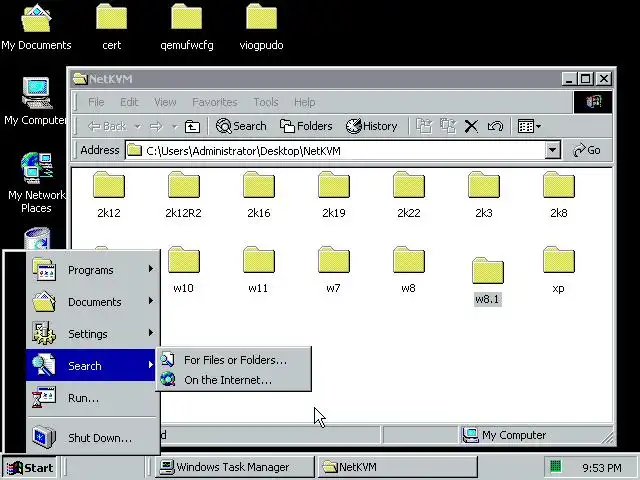Open the 2k12 folder
640x480 pixels.
pyautogui.click(x=109, y=195)
